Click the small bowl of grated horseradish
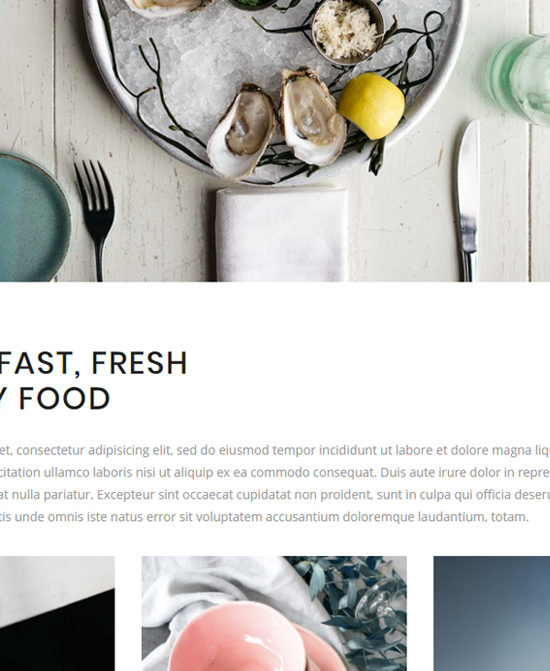Screen dimensions: 550x671 click(348, 31)
